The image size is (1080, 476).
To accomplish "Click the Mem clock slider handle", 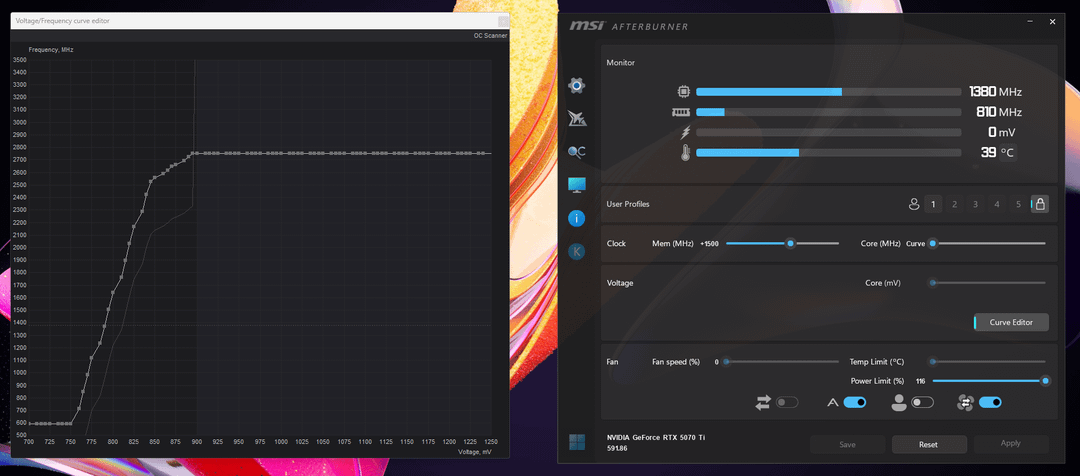I will pos(791,243).
